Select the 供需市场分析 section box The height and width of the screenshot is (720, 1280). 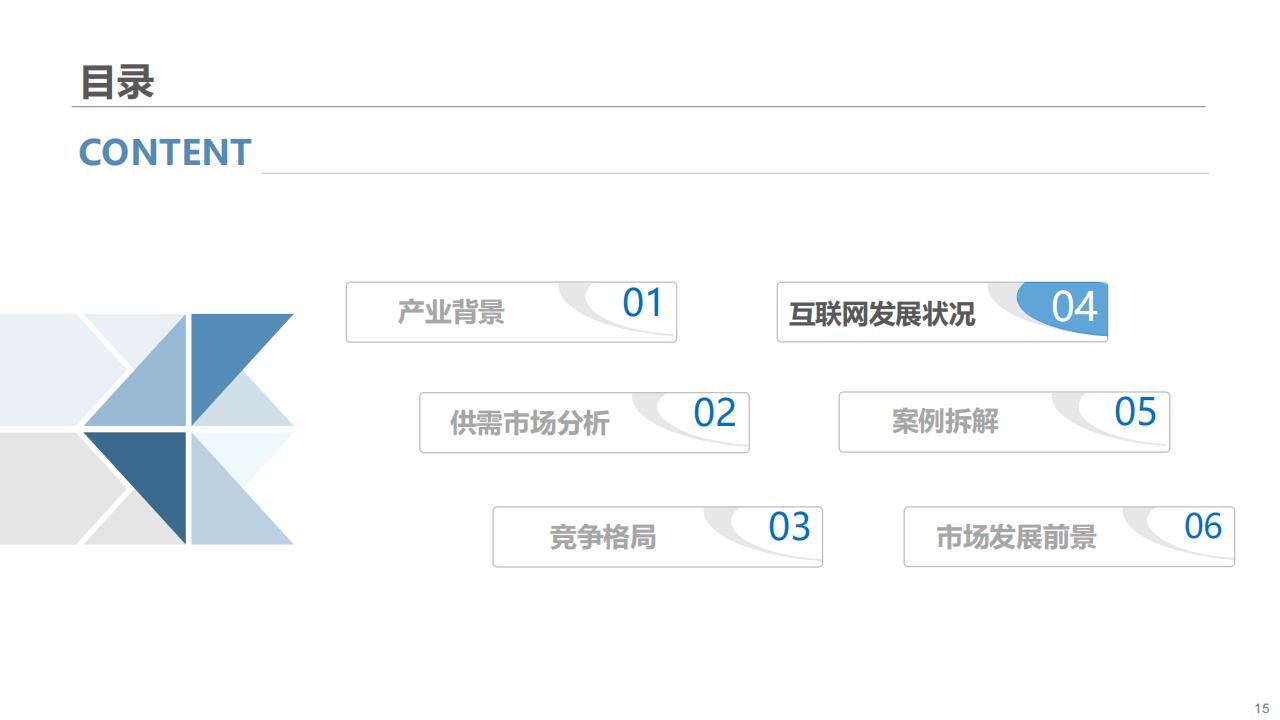pos(529,423)
